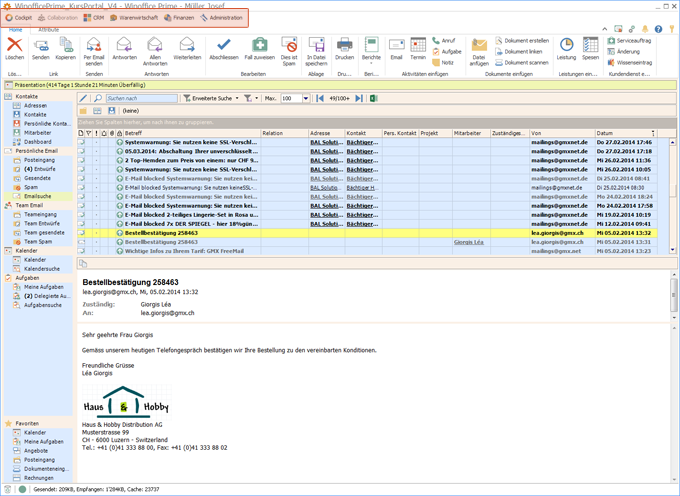Collapse the ribbon with the chevron
The image size is (680, 496).
[x=605, y=29]
